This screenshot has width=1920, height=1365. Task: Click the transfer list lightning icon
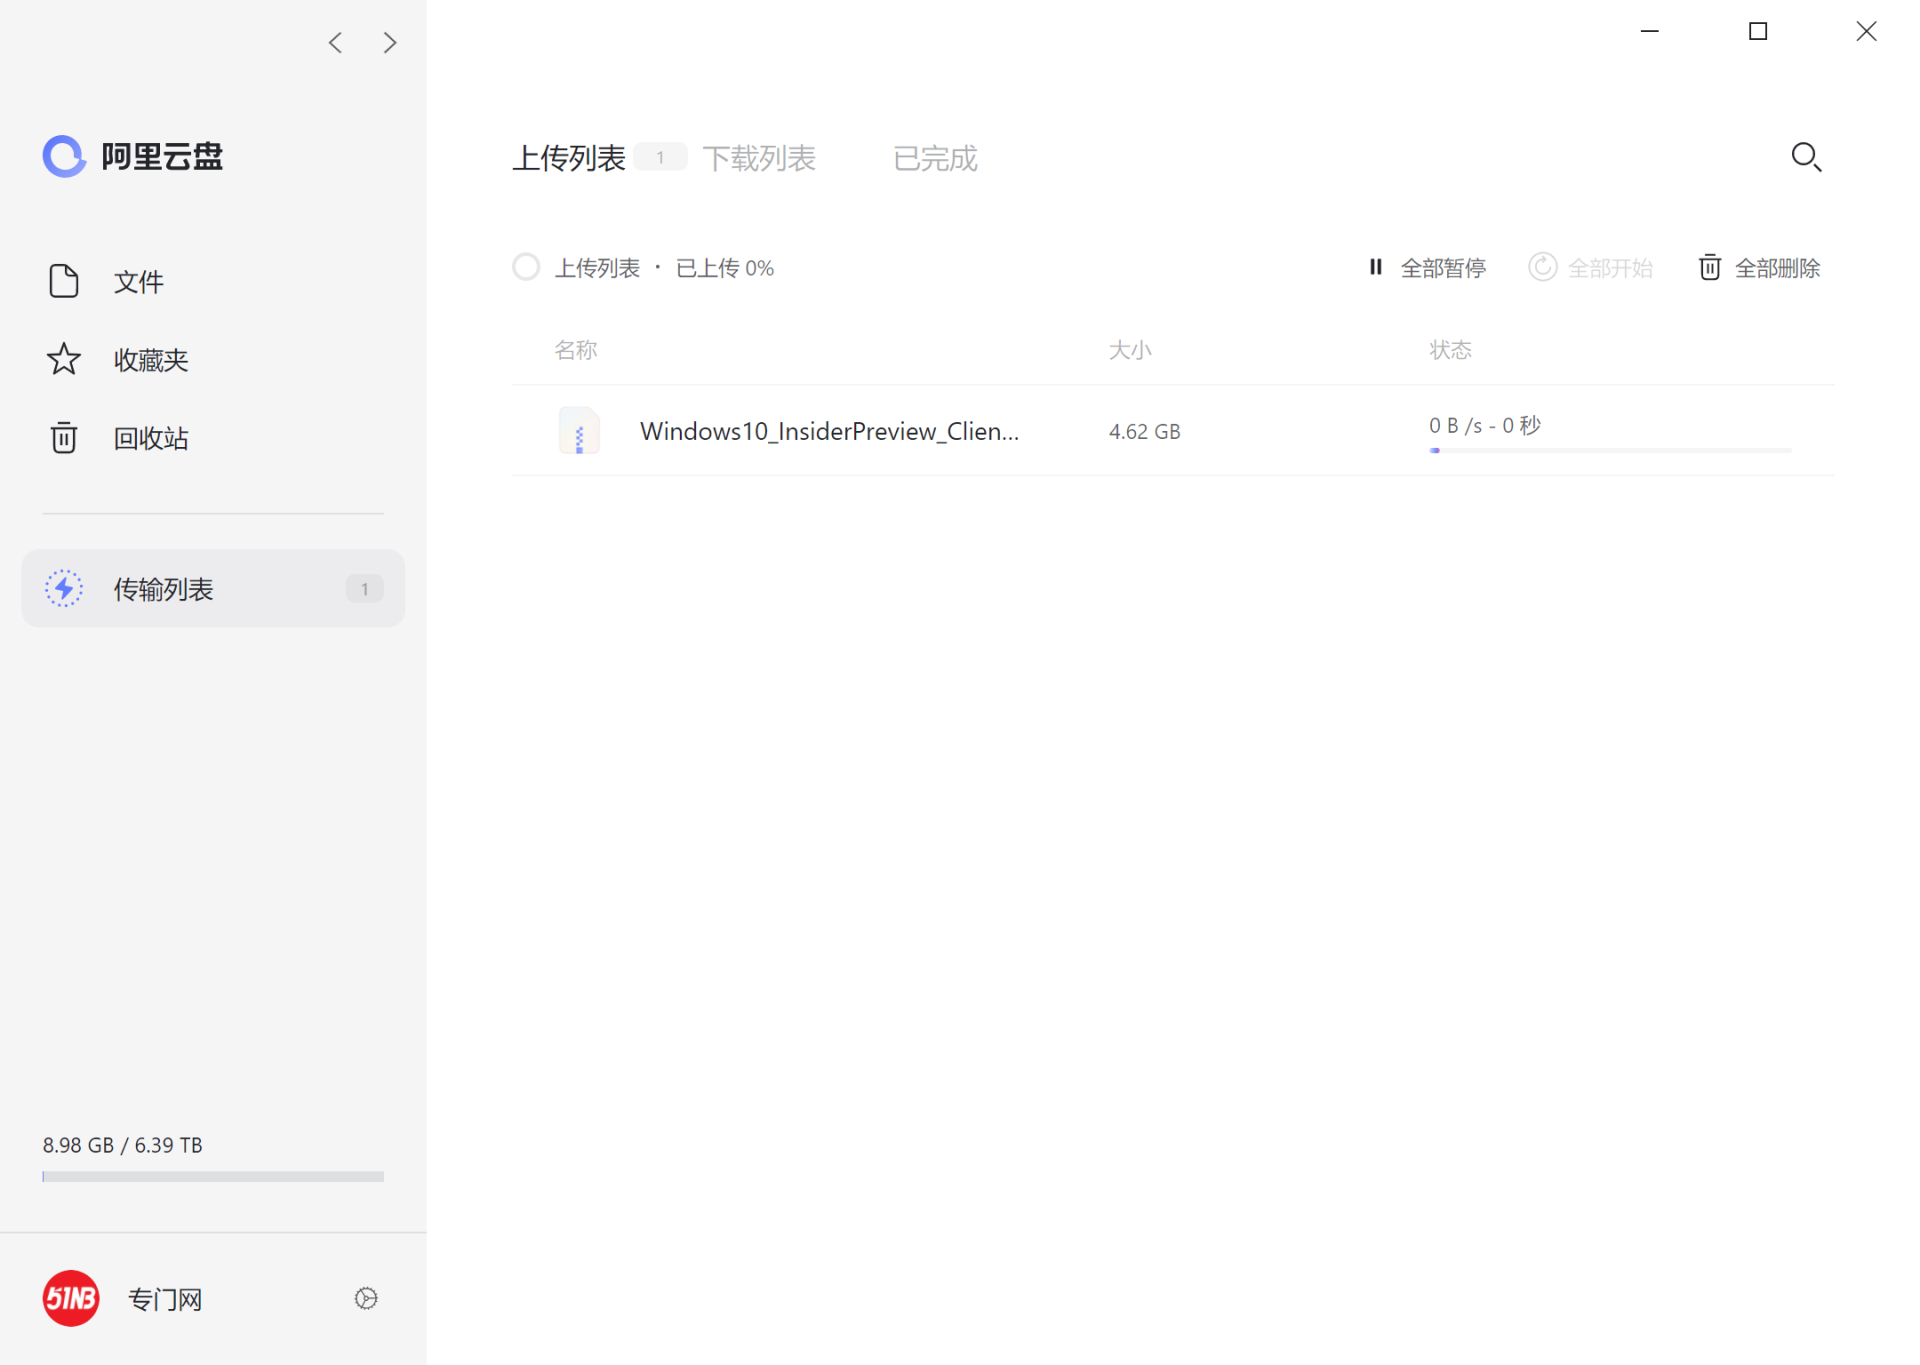point(64,588)
